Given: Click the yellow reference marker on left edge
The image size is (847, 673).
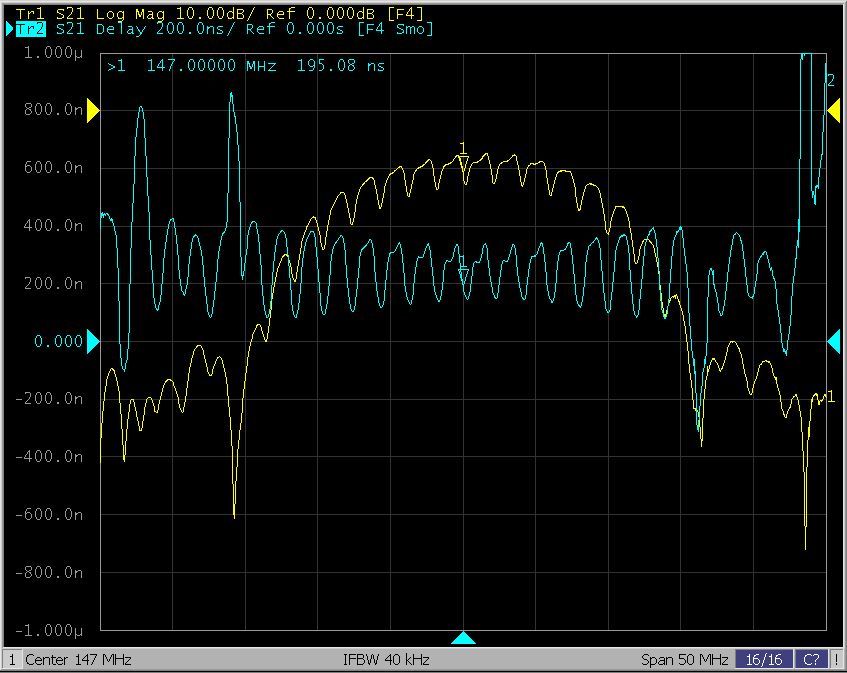Looking at the screenshot, I should 93,111.
